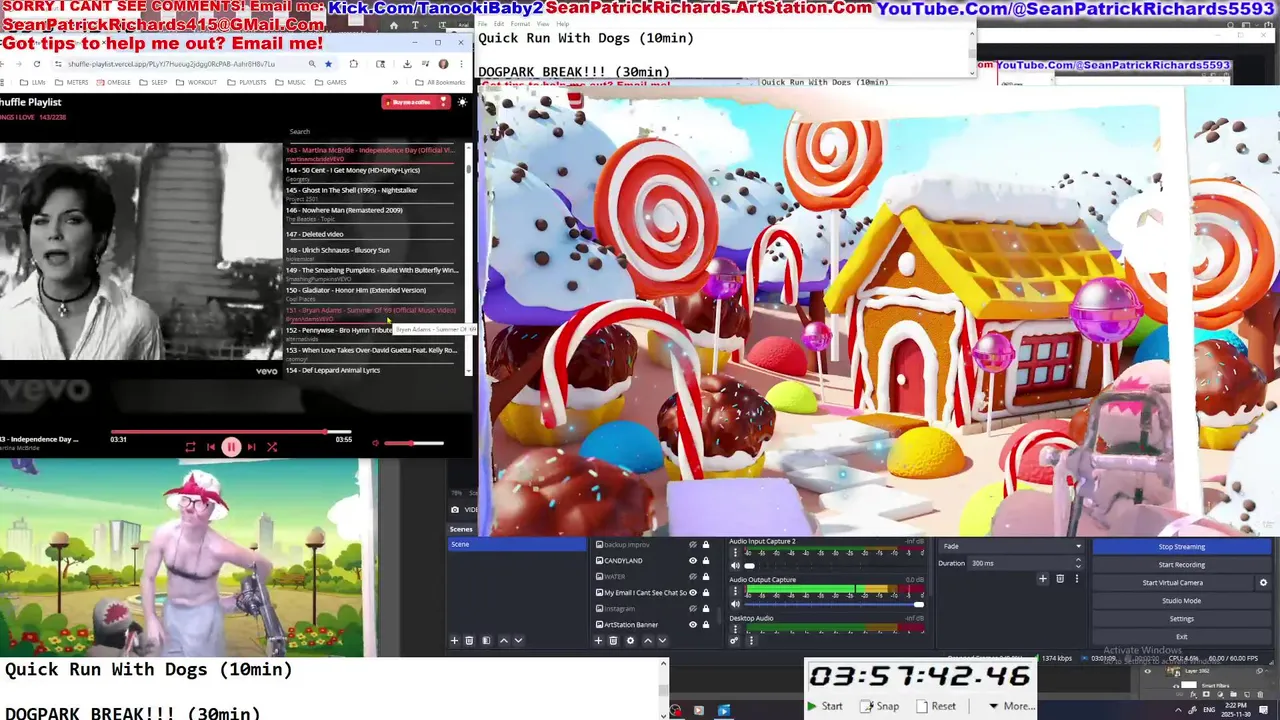The image size is (1280, 720).
Task: Play 144 - 50 Cent I Get Money
Action: (372, 173)
